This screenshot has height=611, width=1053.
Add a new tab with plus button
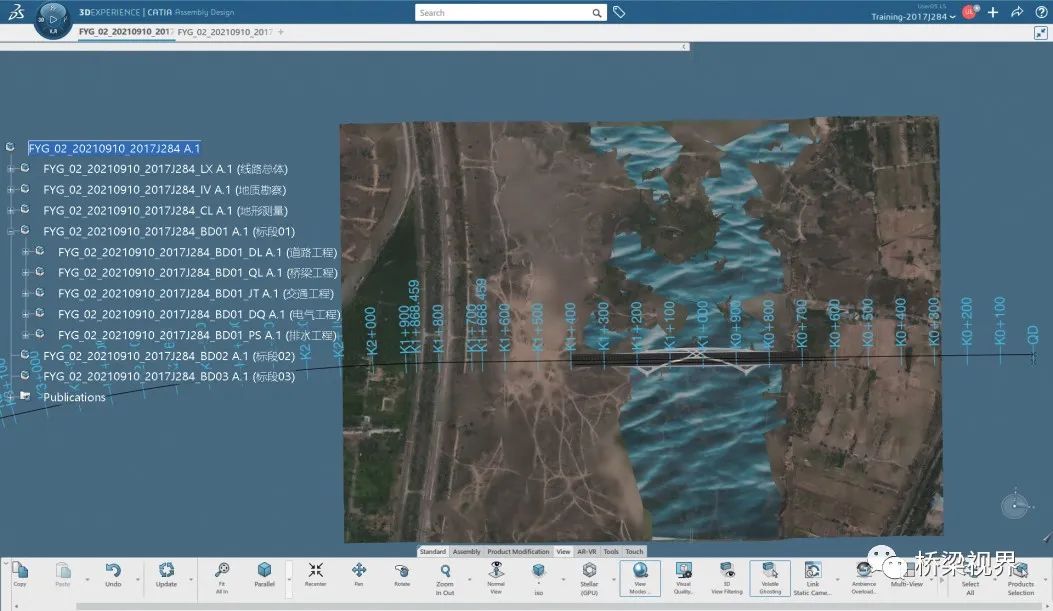[x=281, y=32]
